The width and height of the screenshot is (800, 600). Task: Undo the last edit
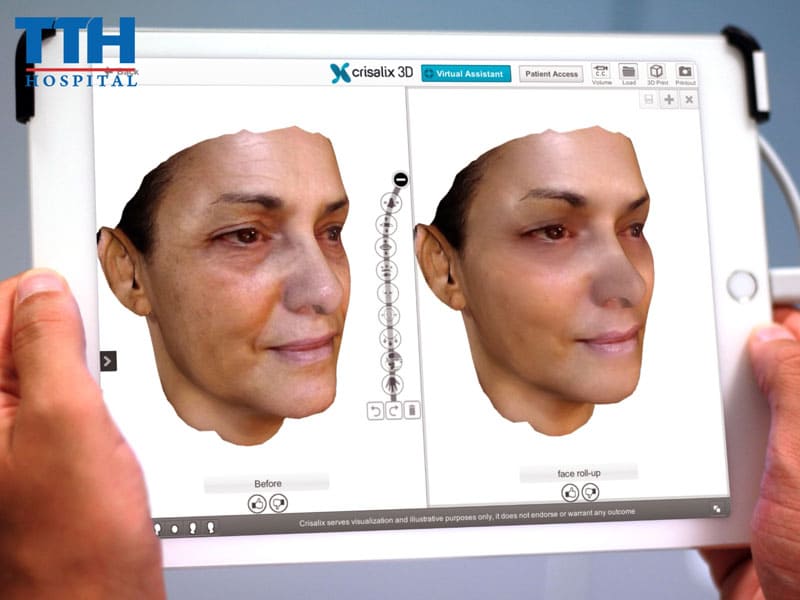pyautogui.click(x=376, y=411)
